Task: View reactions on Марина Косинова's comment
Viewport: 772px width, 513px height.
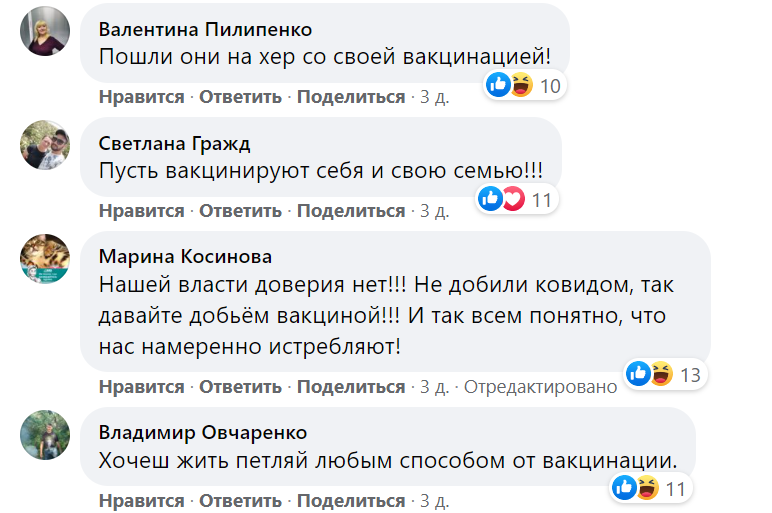Action: [x=664, y=375]
